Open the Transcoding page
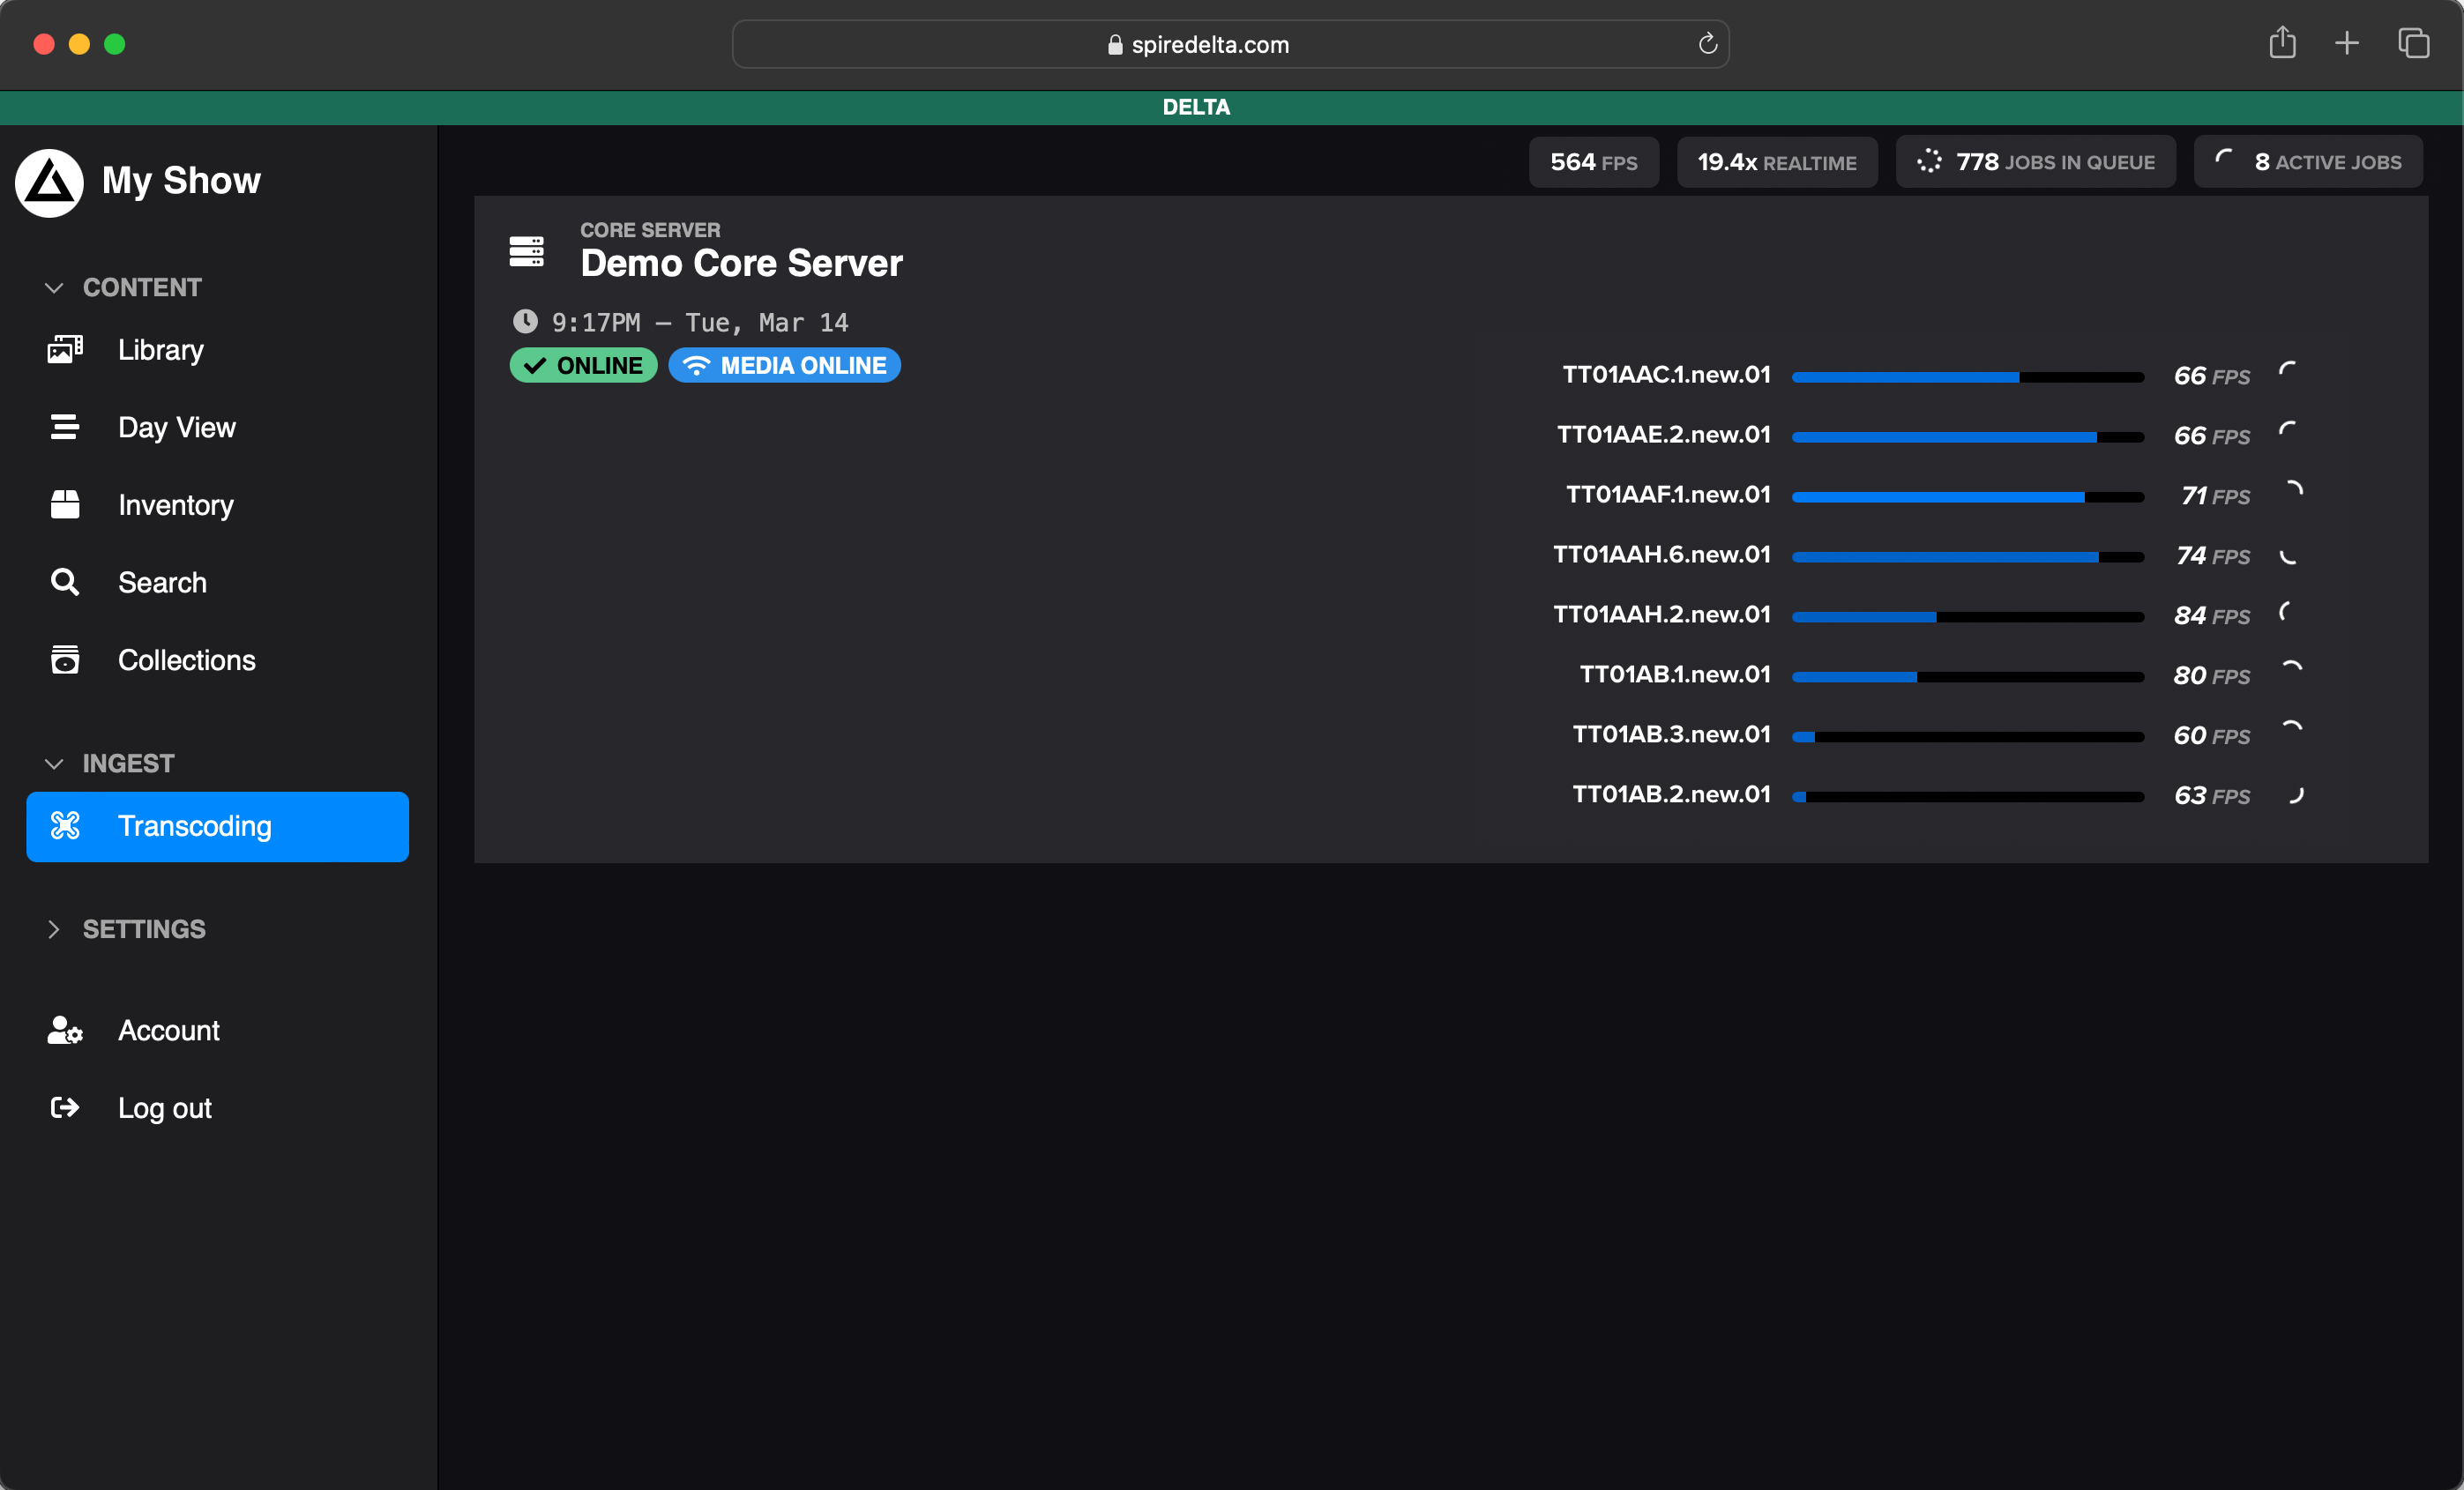This screenshot has height=1490, width=2464. click(217, 826)
